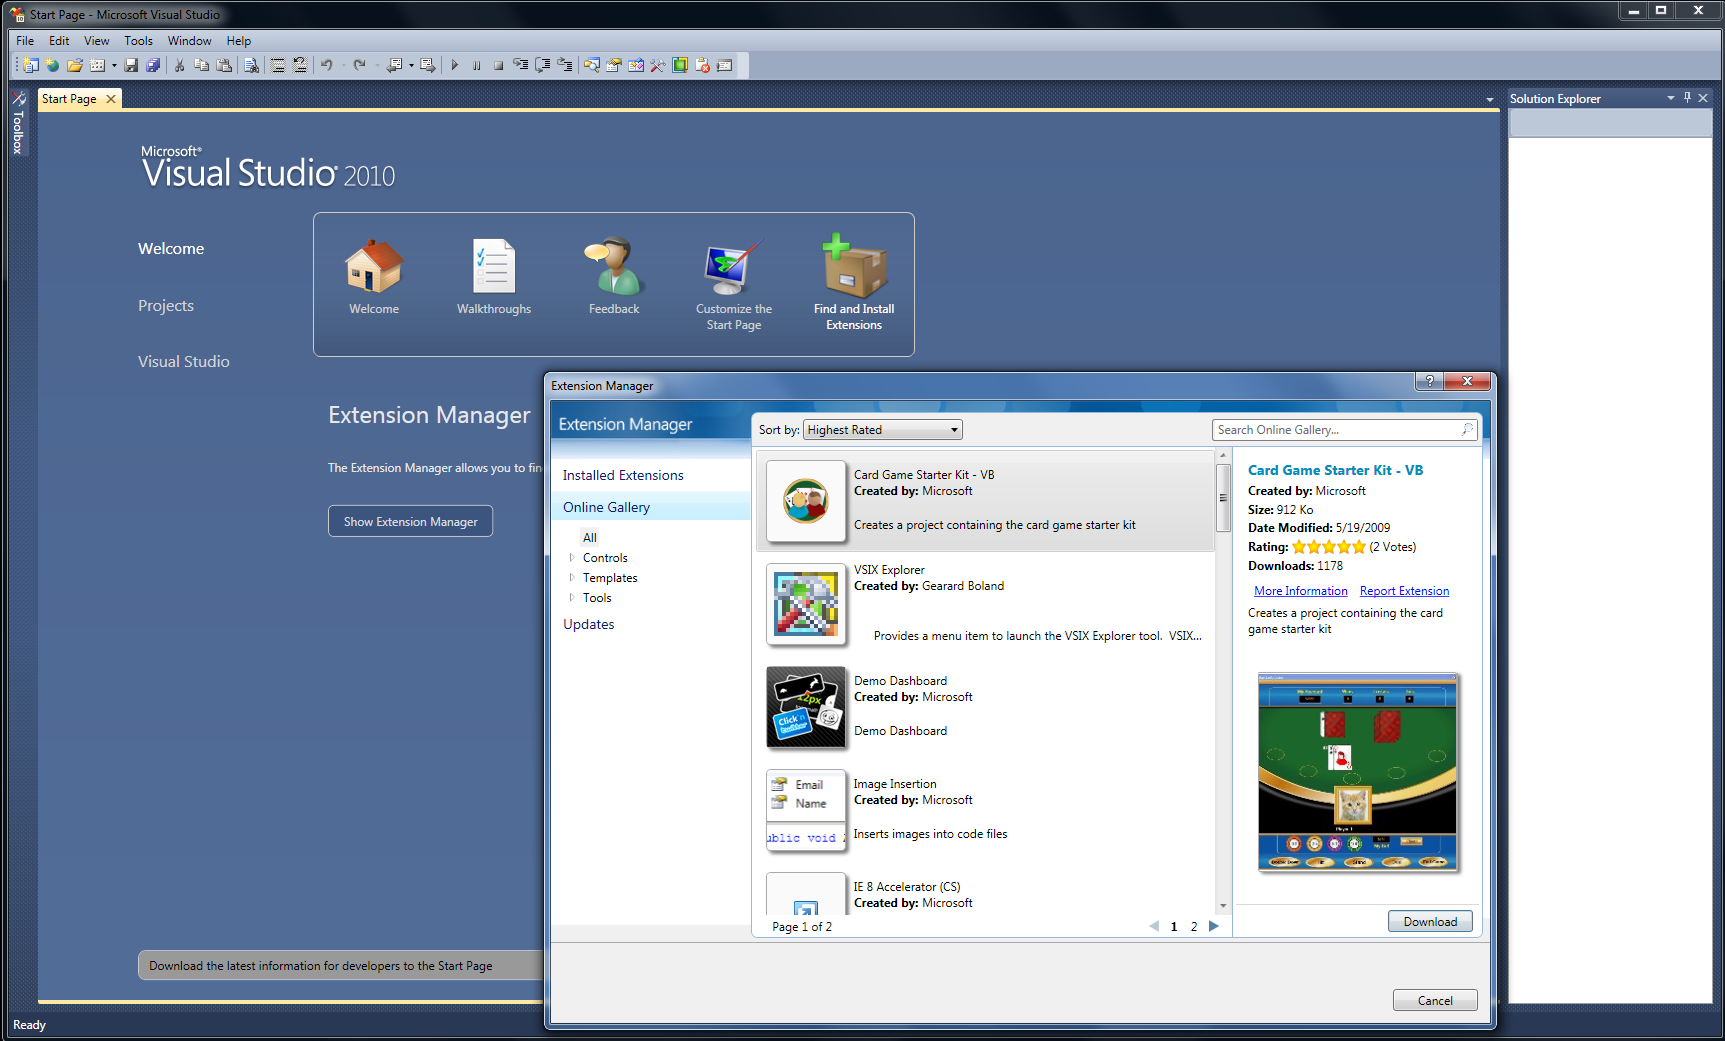Open the Edit menu
1725x1041 pixels.
[59, 41]
